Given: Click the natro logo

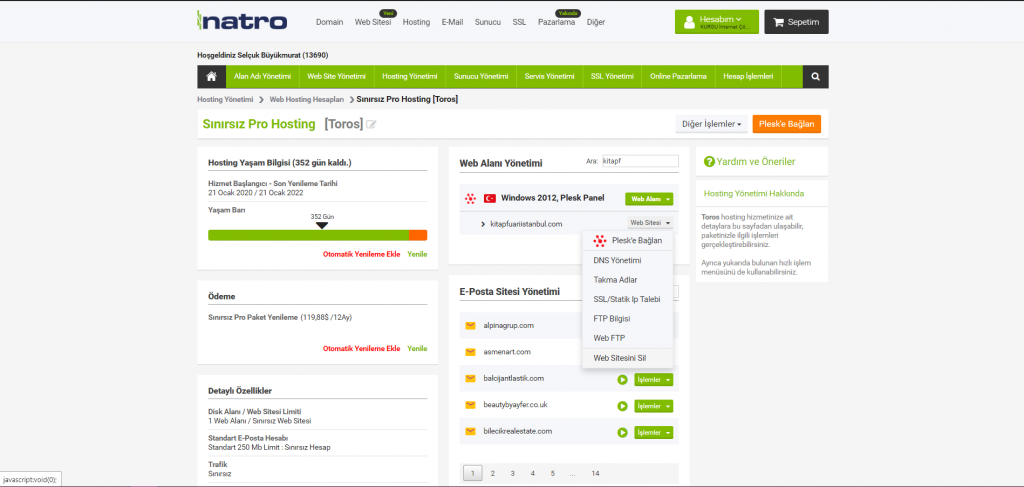Looking at the screenshot, I should (242, 21).
